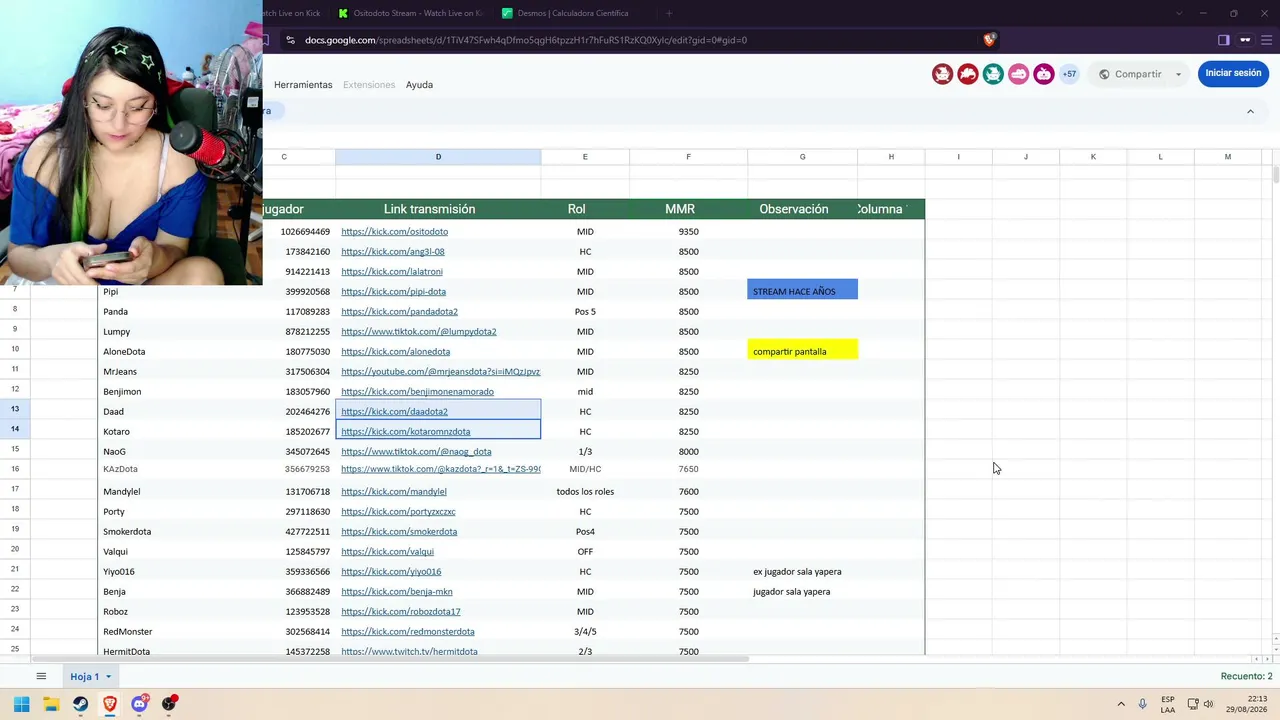View site information icon beside the URL
The height and width of the screenshot is (720, 1280).
coord(290,40)
